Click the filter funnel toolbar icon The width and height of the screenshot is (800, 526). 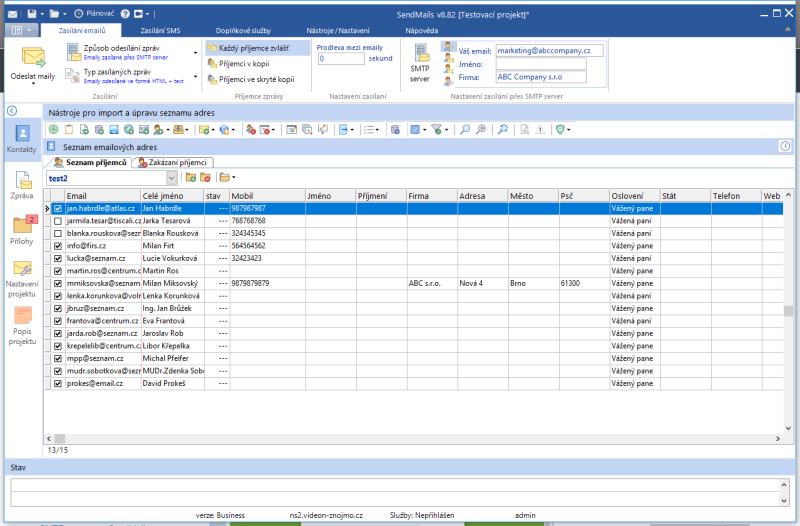(437, 130)
